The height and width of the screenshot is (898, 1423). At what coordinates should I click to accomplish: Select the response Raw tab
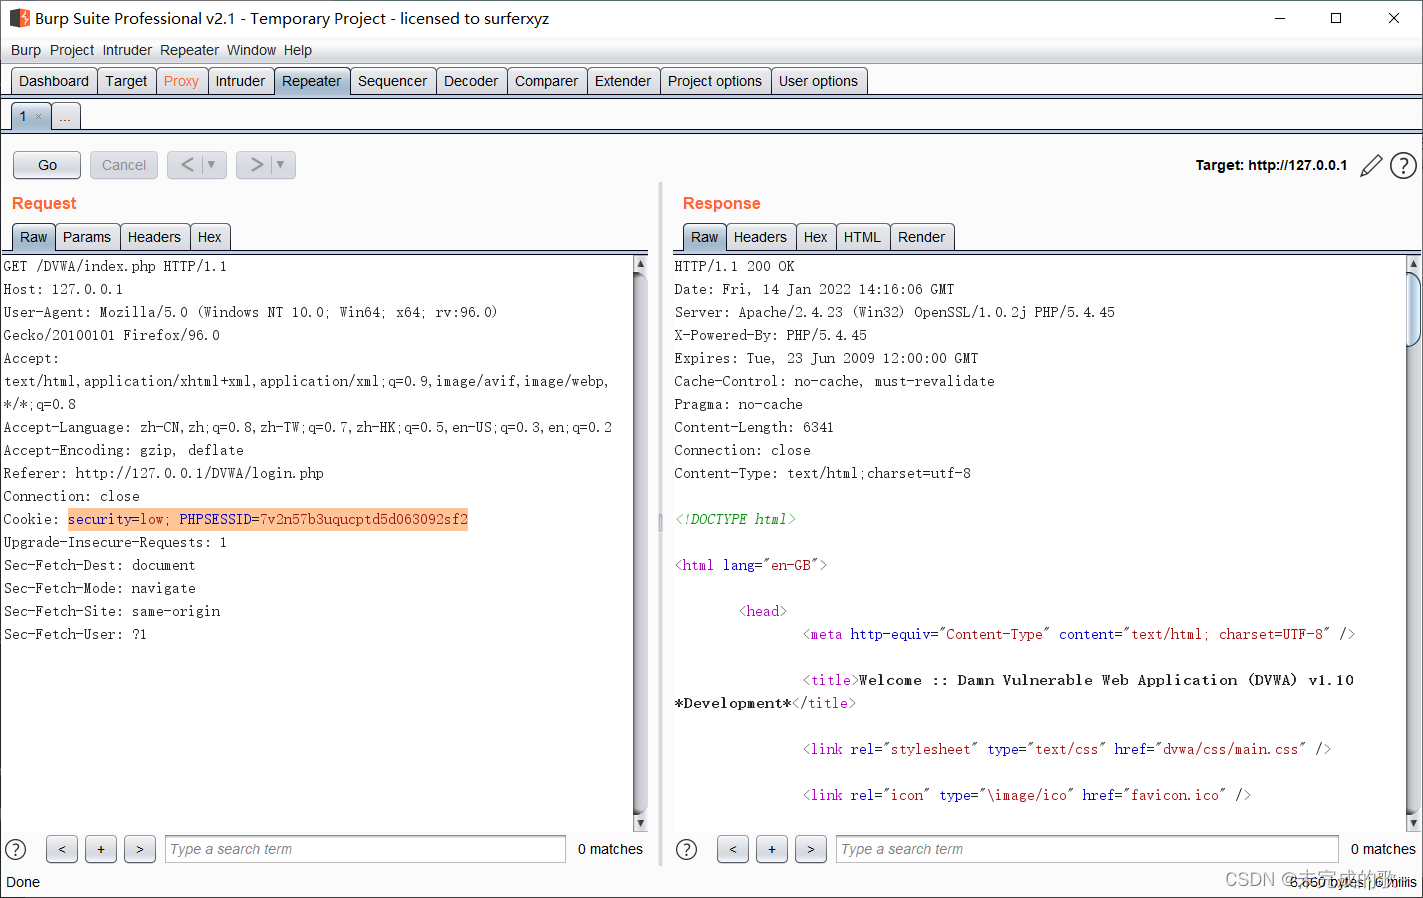pyautogui.click(x=705, y=237)
